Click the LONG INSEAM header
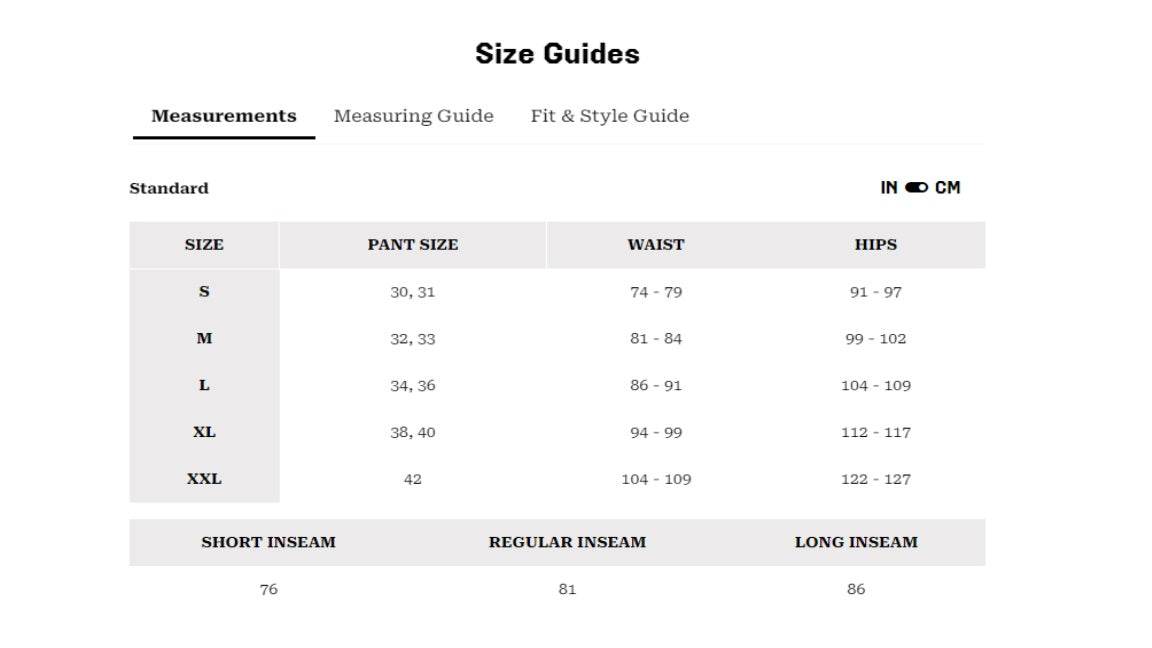The height and width of the screenshot is (648, 1152). point(856,542)
